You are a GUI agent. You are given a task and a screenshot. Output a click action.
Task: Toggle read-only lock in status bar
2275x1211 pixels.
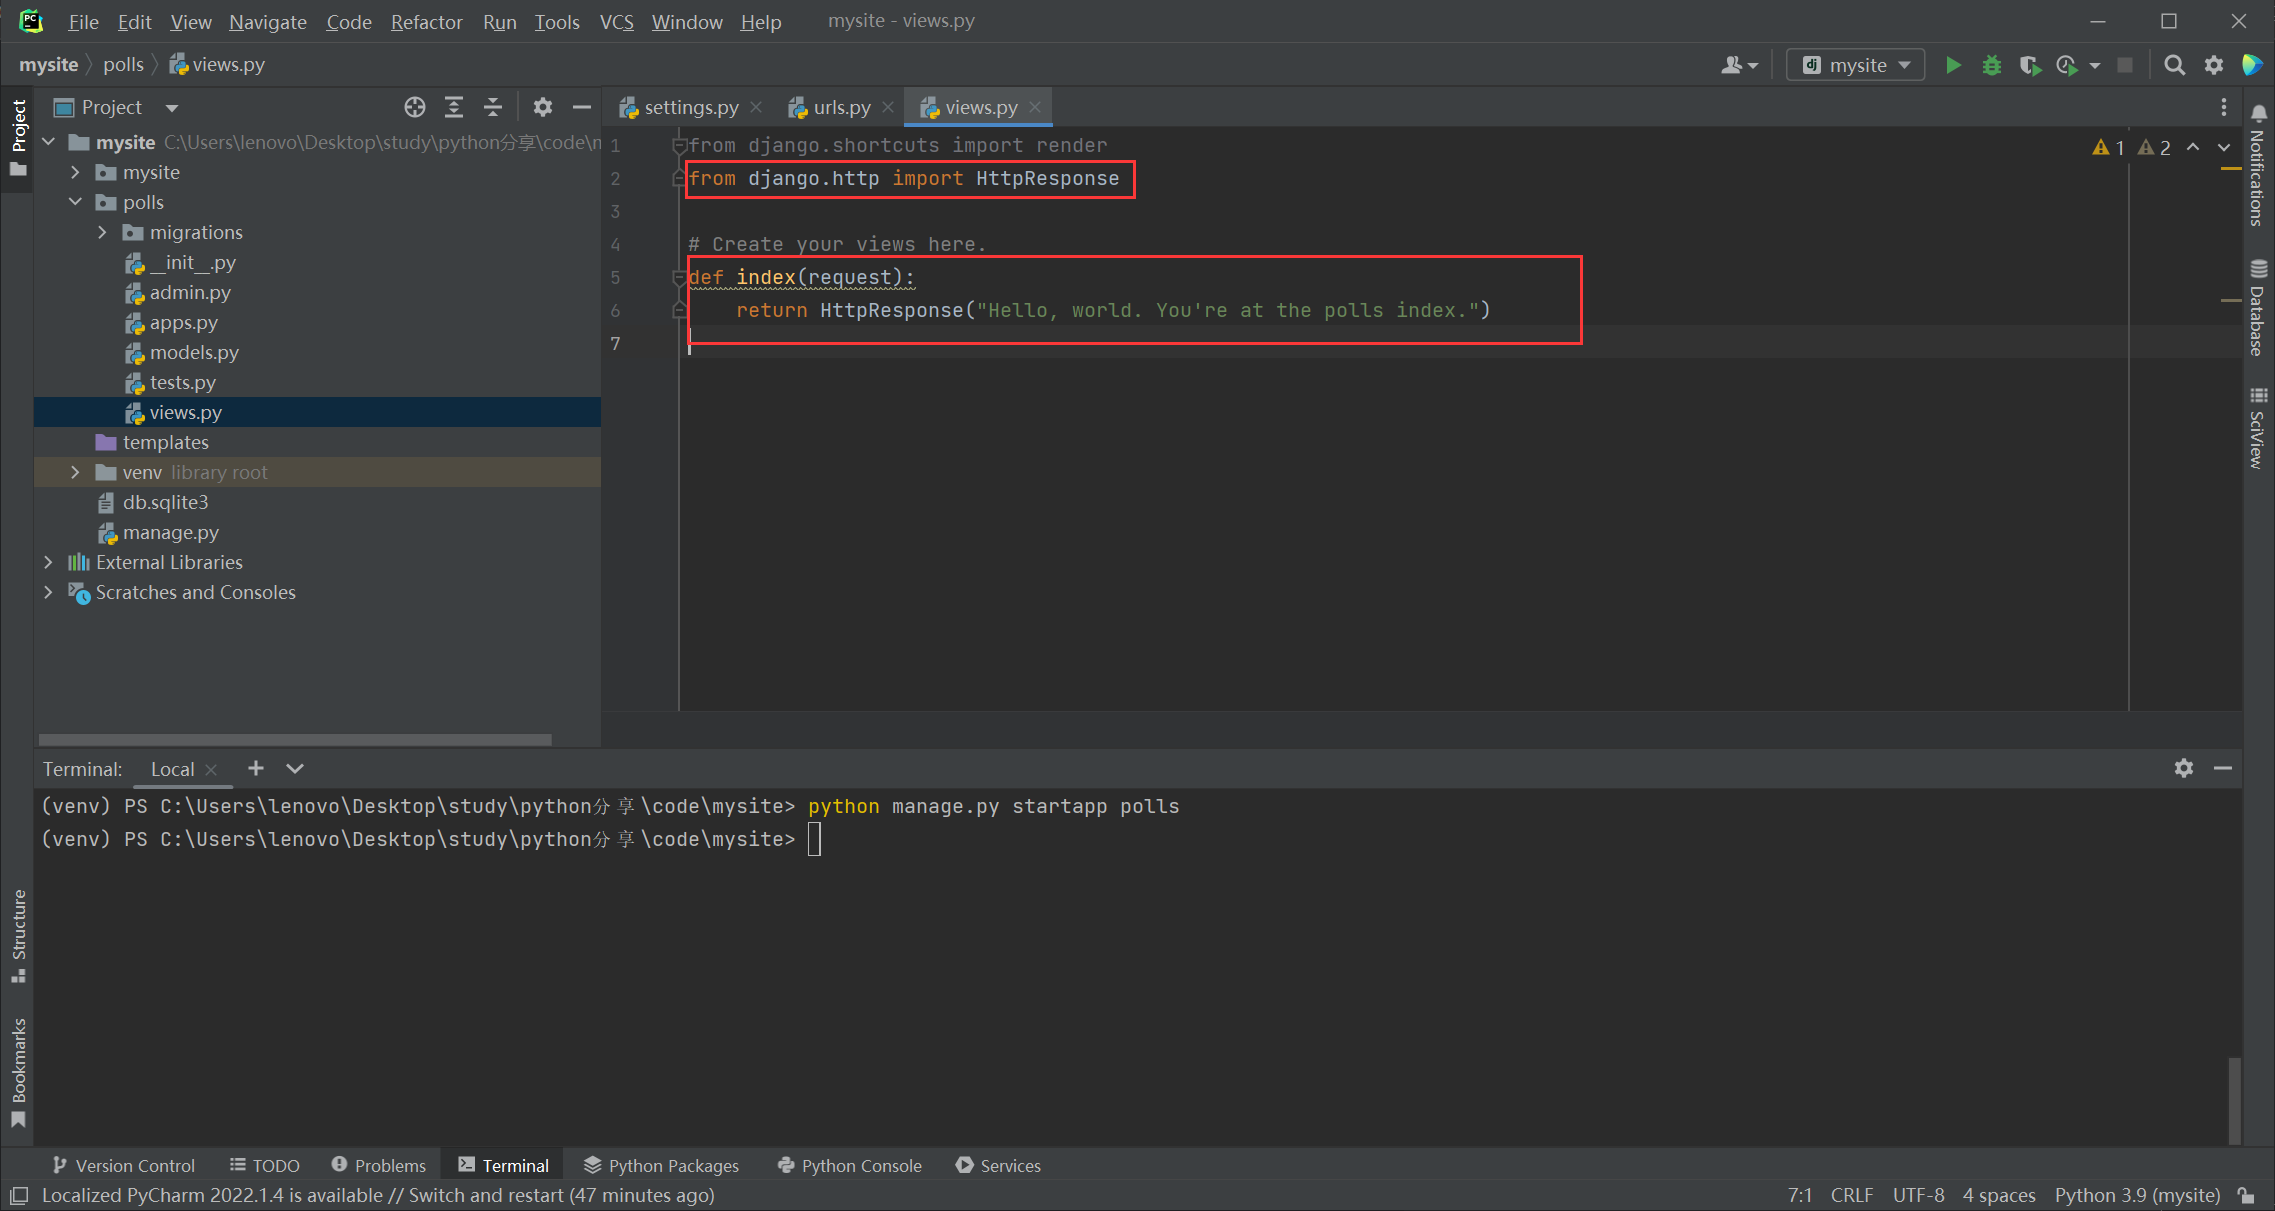coord(2246,1195)
